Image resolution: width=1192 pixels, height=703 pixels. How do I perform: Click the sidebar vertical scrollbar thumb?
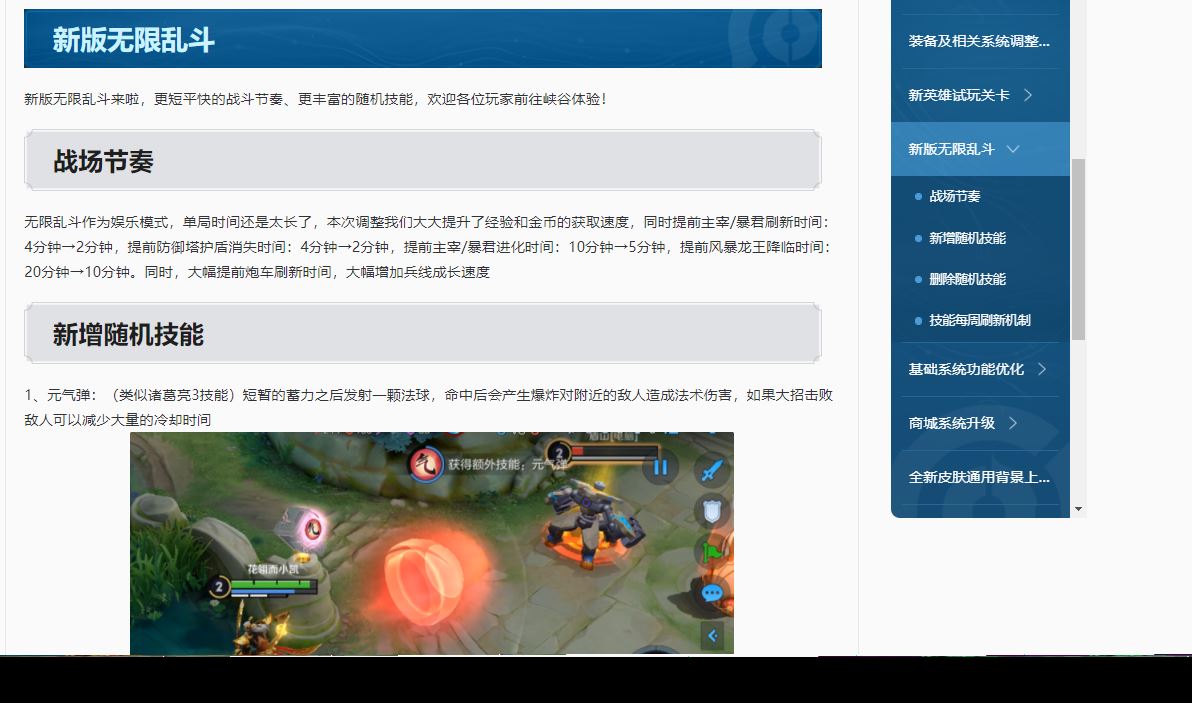click(1078, 248)
